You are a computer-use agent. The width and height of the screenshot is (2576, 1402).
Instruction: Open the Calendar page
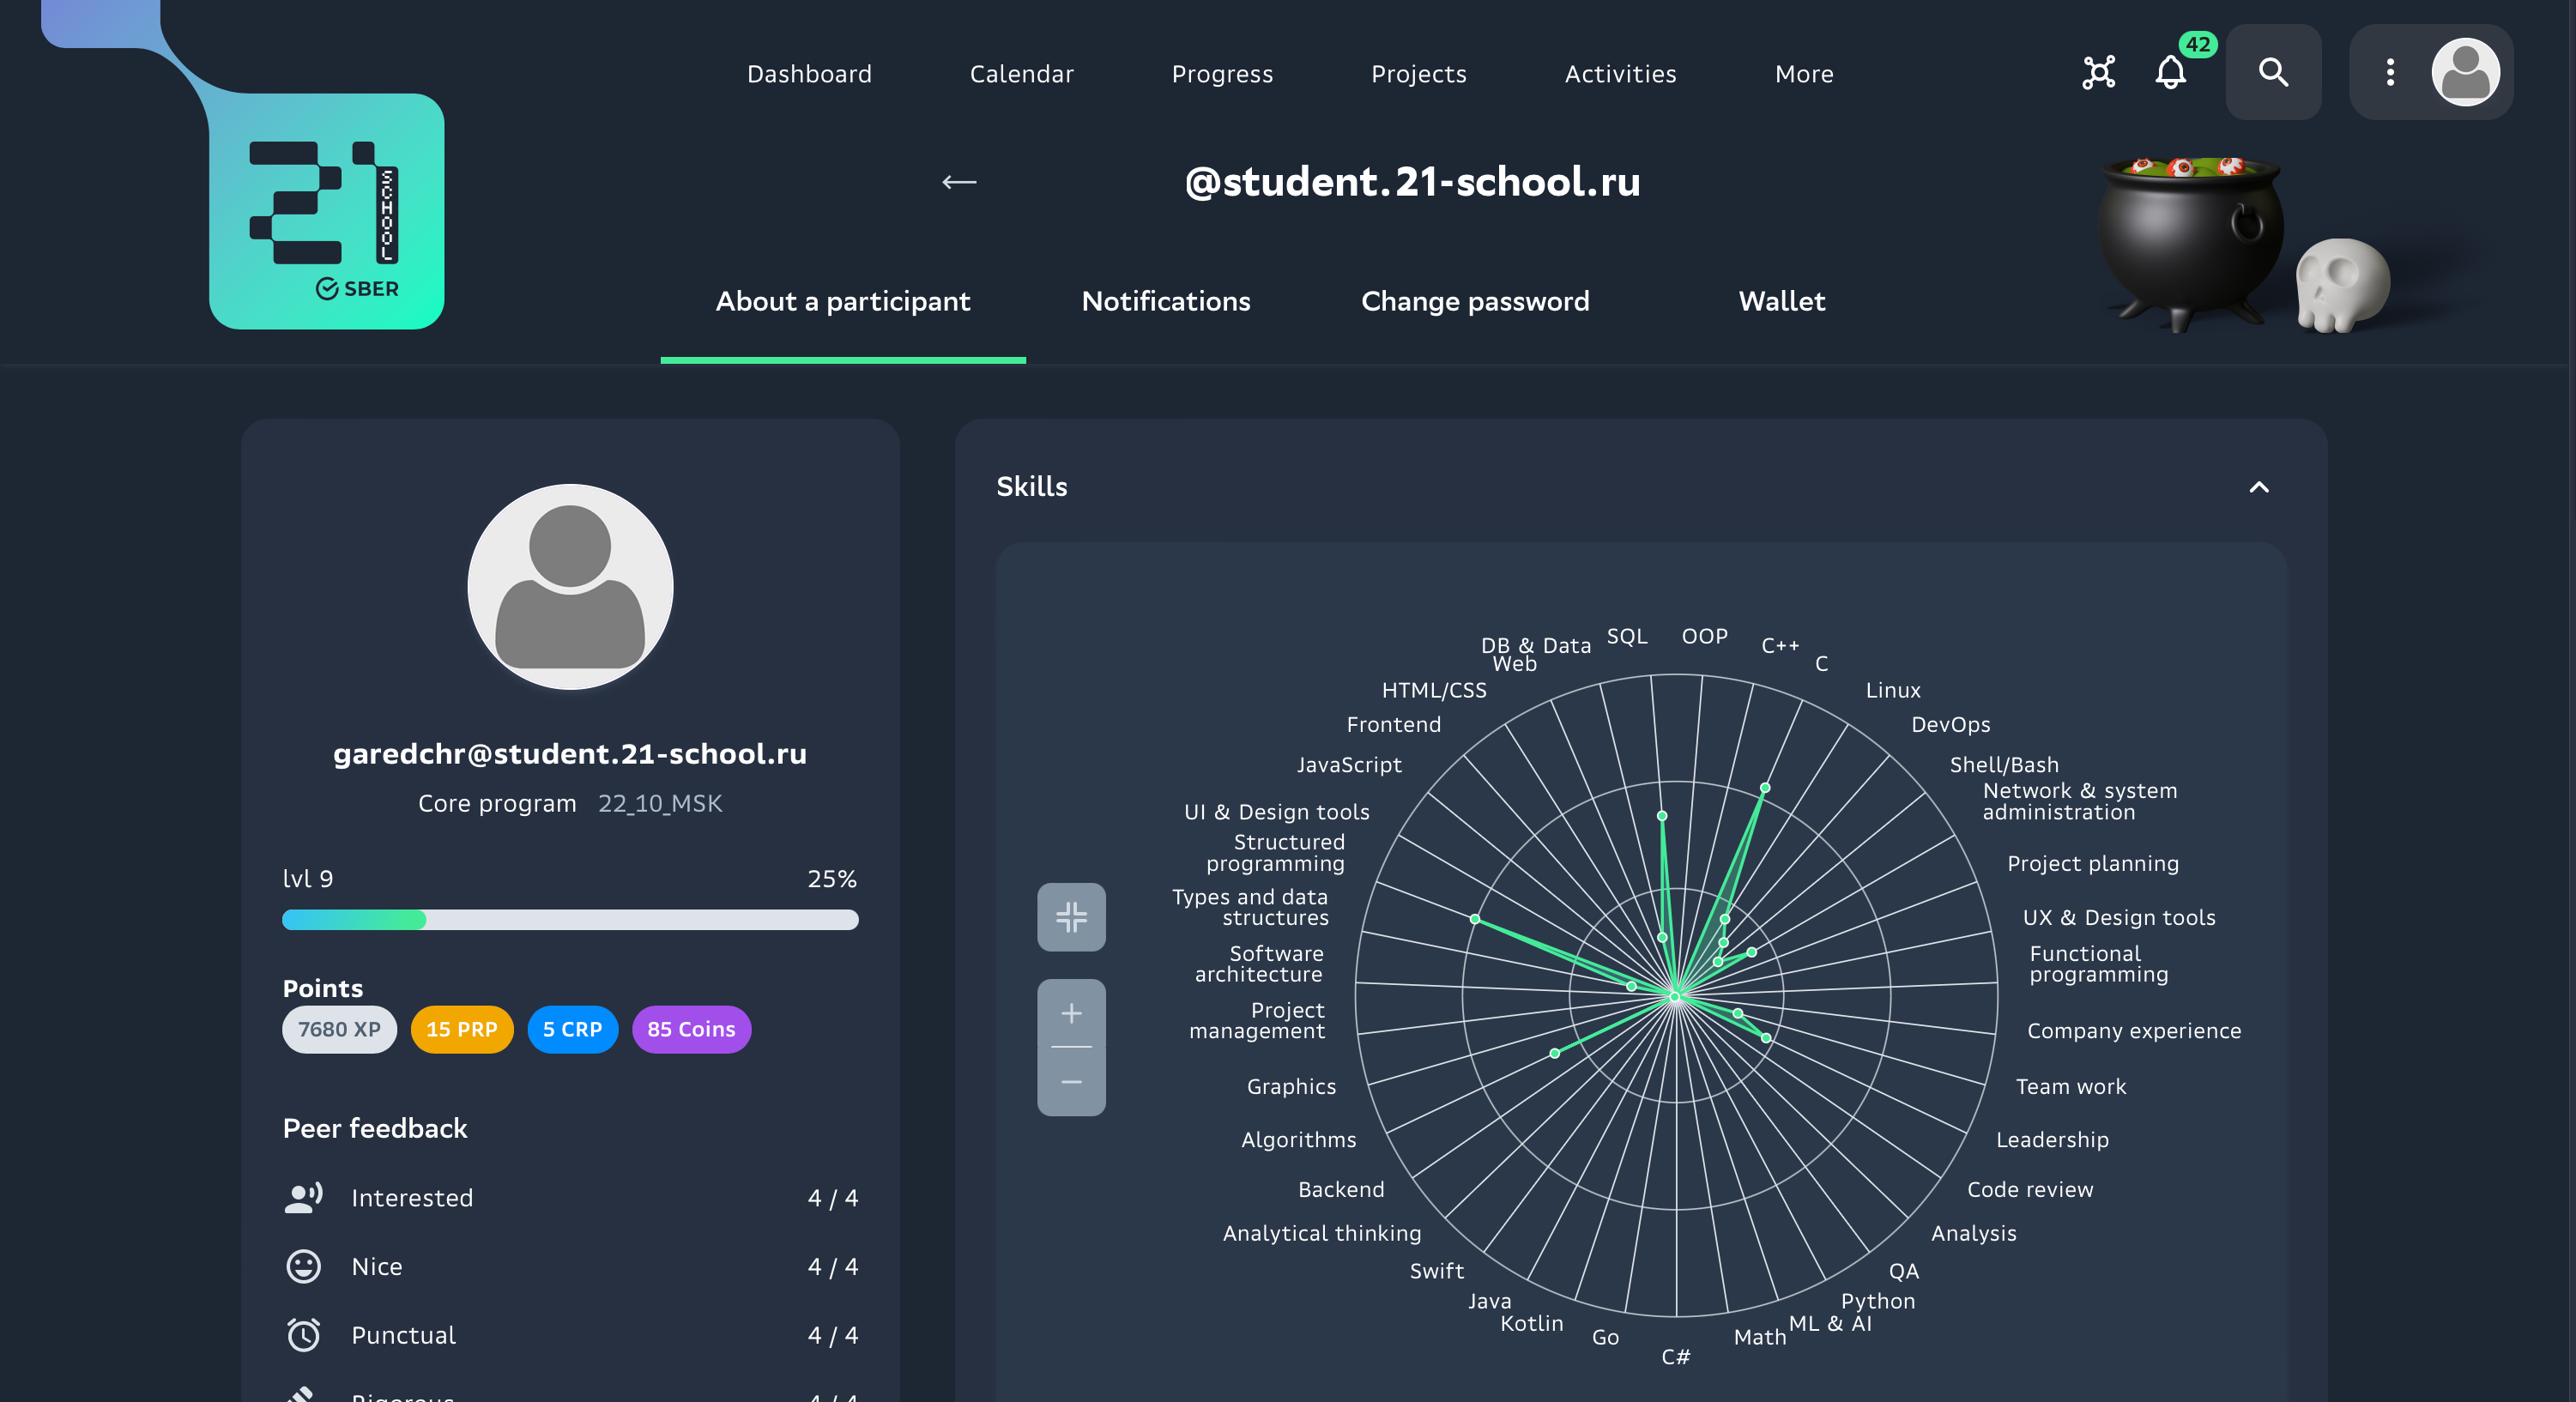(1021, 74)
